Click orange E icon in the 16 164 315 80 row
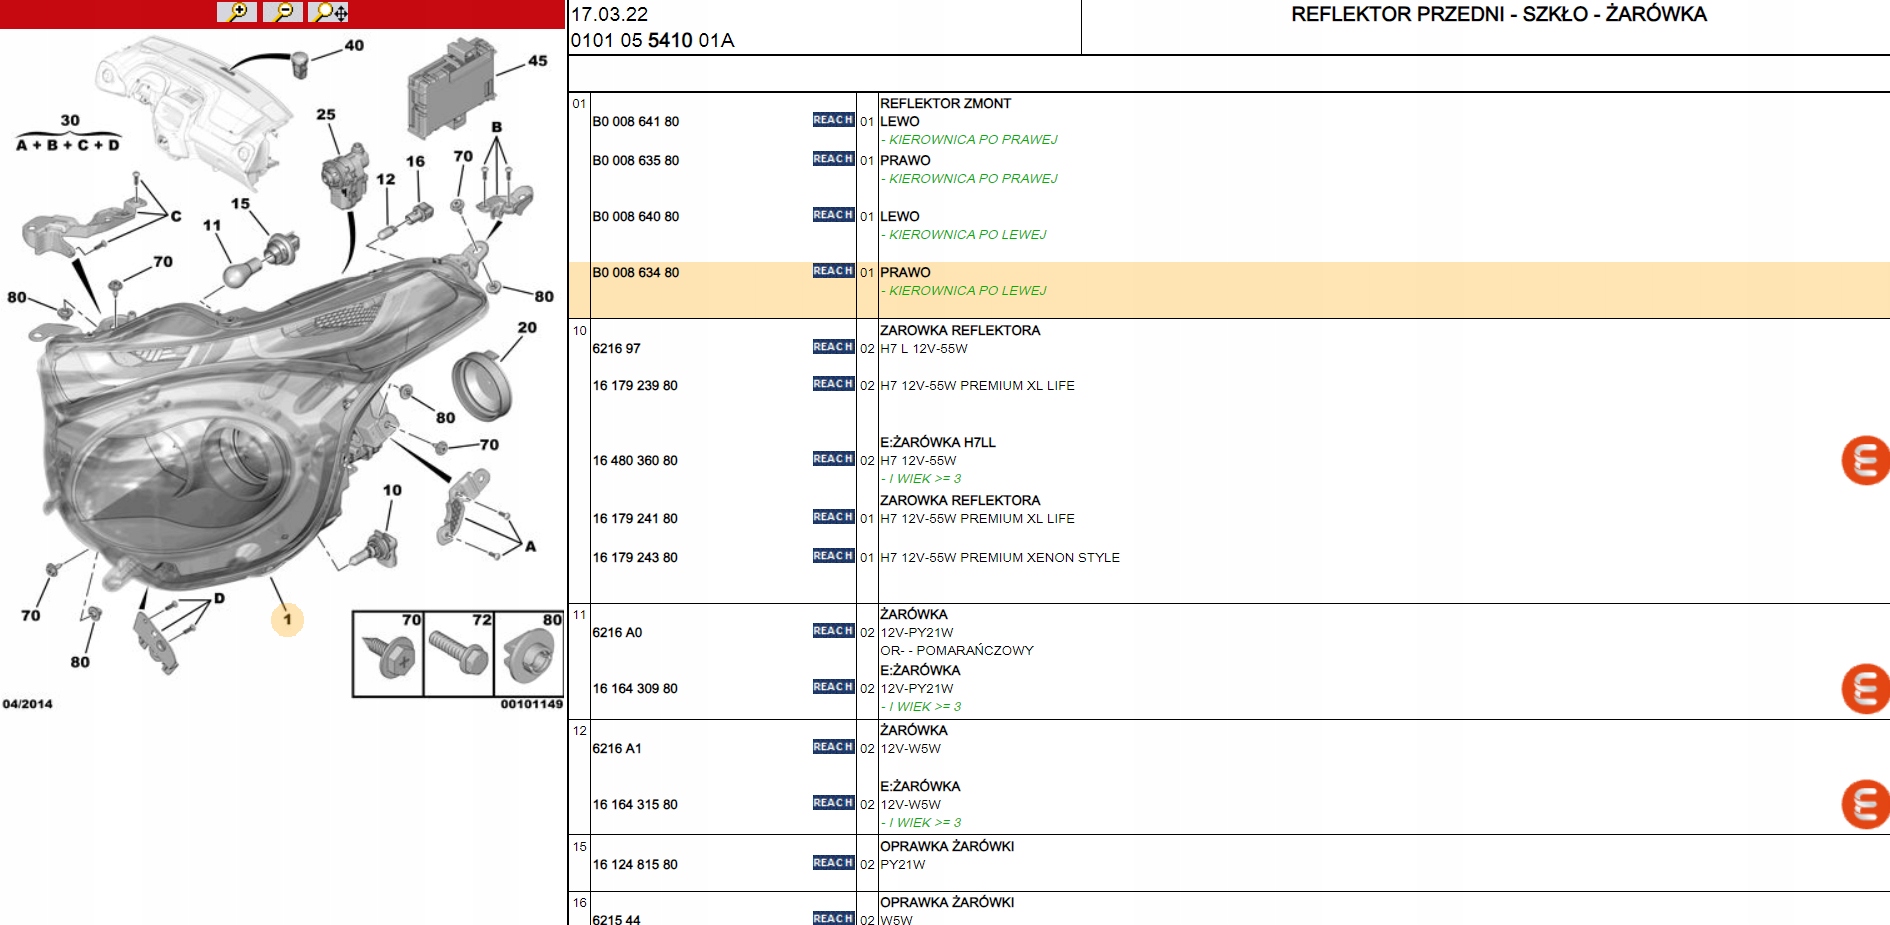1890x925 pixels. [x=1865, y=805]
